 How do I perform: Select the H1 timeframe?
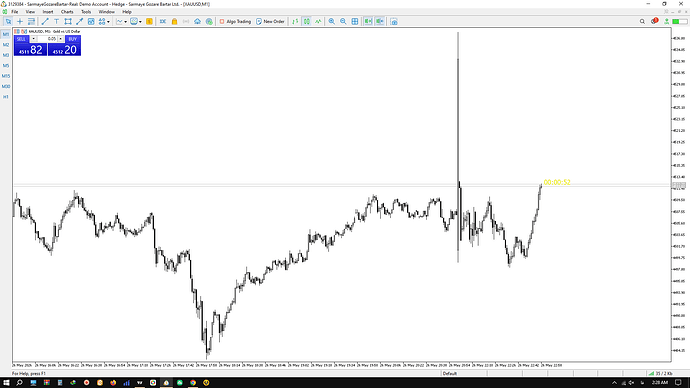pos(6,97)
